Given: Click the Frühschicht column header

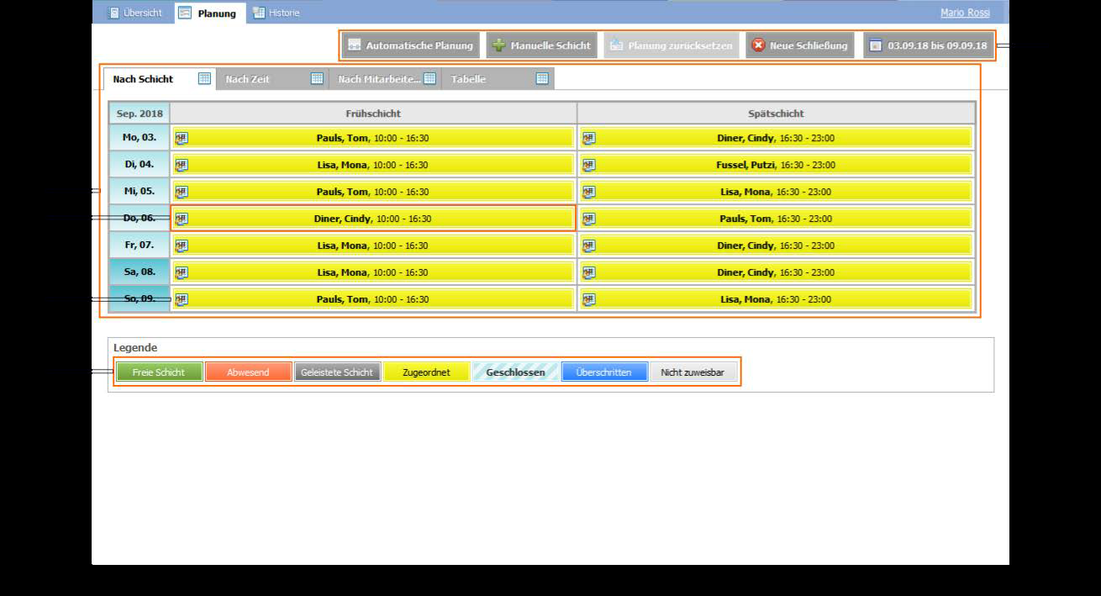Looking at the screenshot, I should [x=373, y=113].
